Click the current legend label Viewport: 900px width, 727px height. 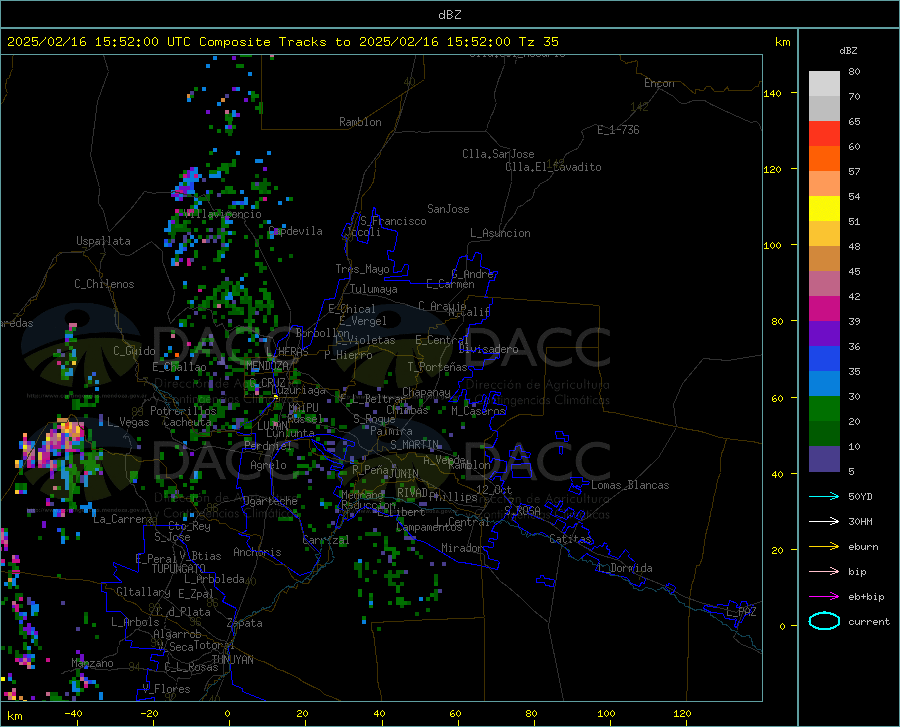coord(869,622)
